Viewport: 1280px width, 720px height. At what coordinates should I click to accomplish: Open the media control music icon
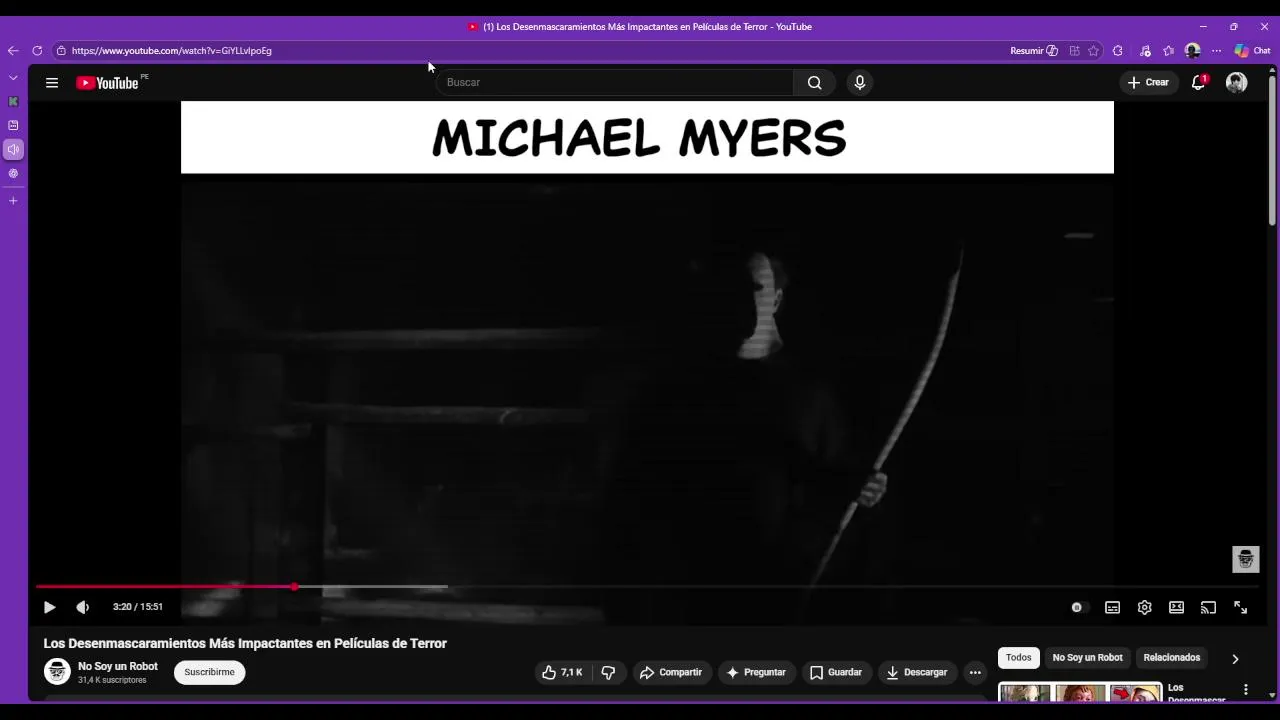[x=1145, y=51]
